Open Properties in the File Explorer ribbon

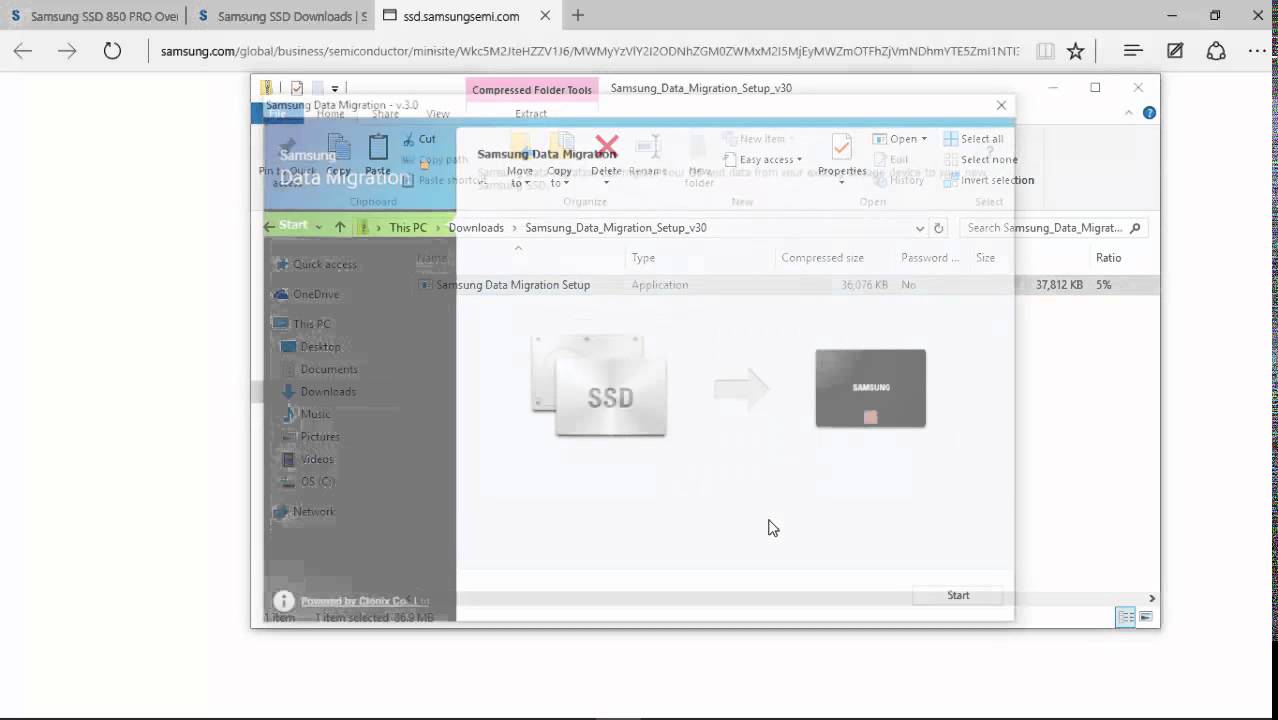pos(842,158)
